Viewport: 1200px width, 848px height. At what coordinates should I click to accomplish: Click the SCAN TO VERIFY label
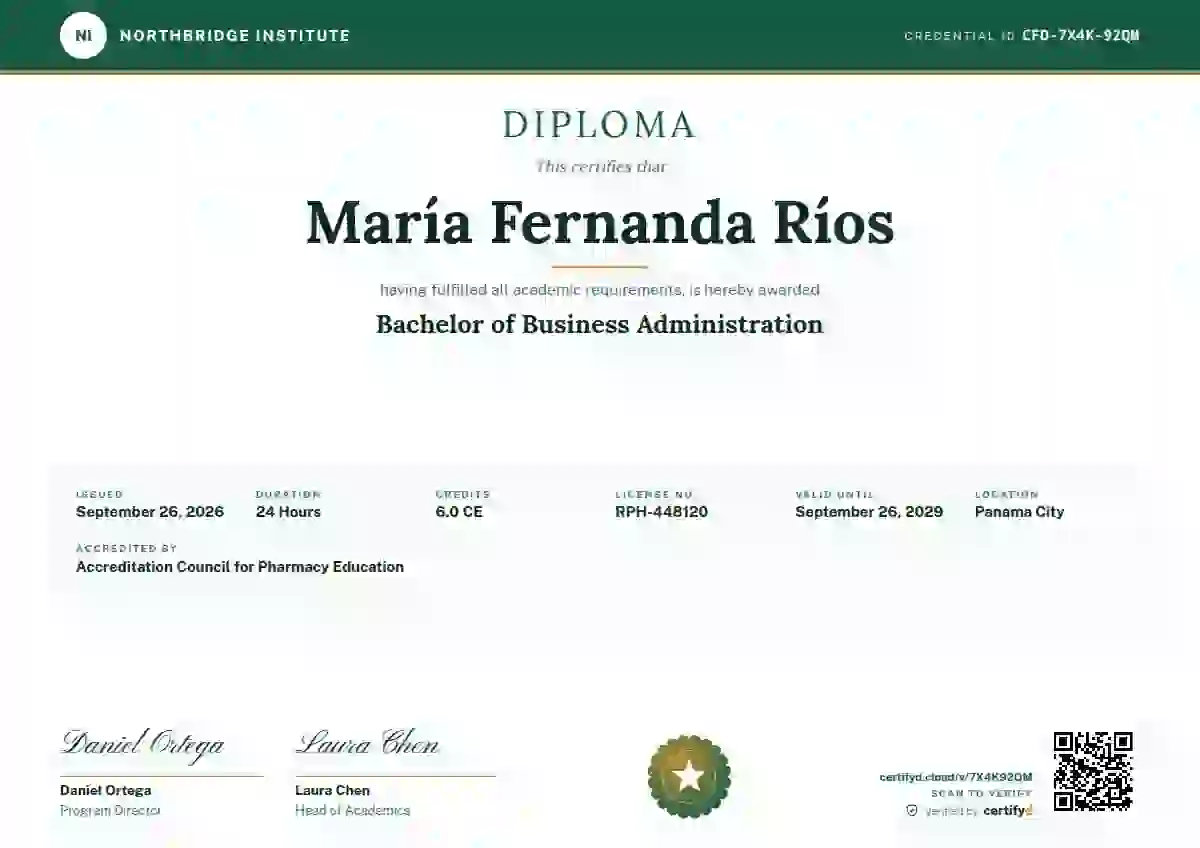point(982,794)
